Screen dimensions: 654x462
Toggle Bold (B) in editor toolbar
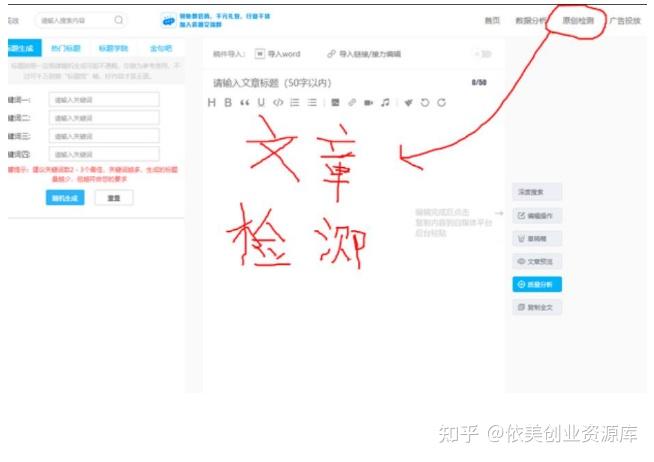click(x=228, y=103)
